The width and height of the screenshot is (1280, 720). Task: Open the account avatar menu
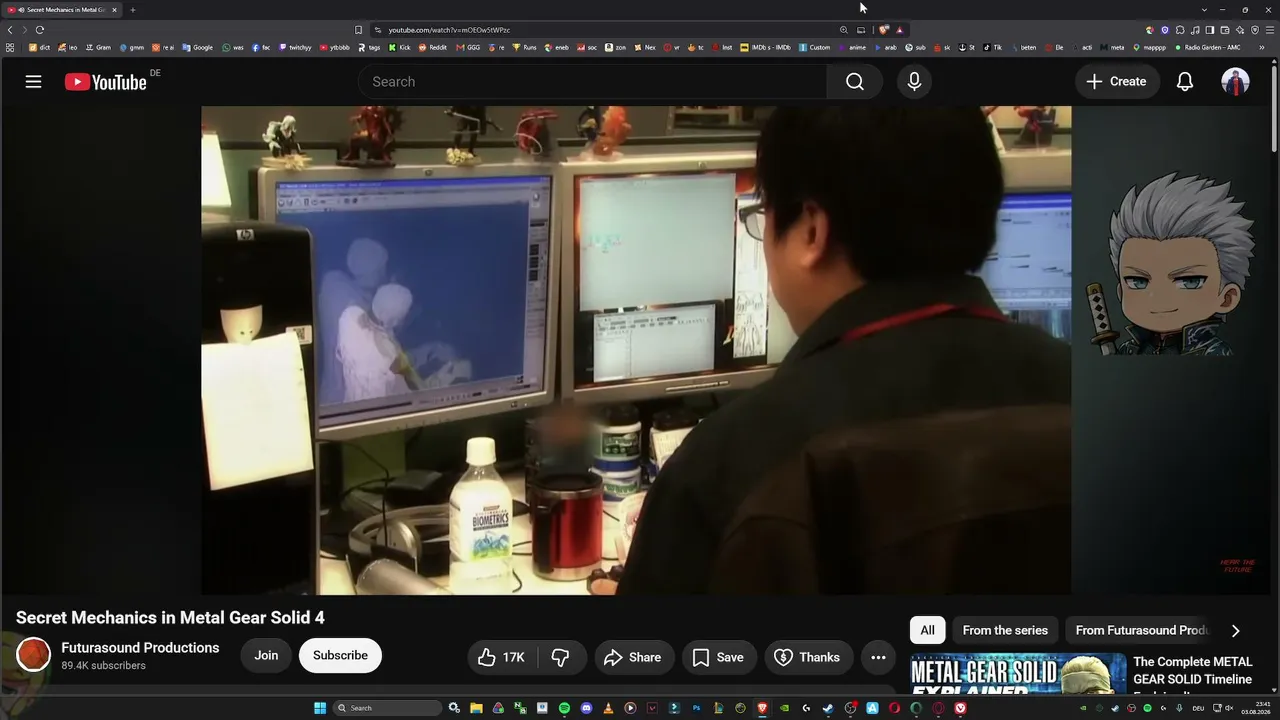pyautogui.click(x=1235, y=82)
